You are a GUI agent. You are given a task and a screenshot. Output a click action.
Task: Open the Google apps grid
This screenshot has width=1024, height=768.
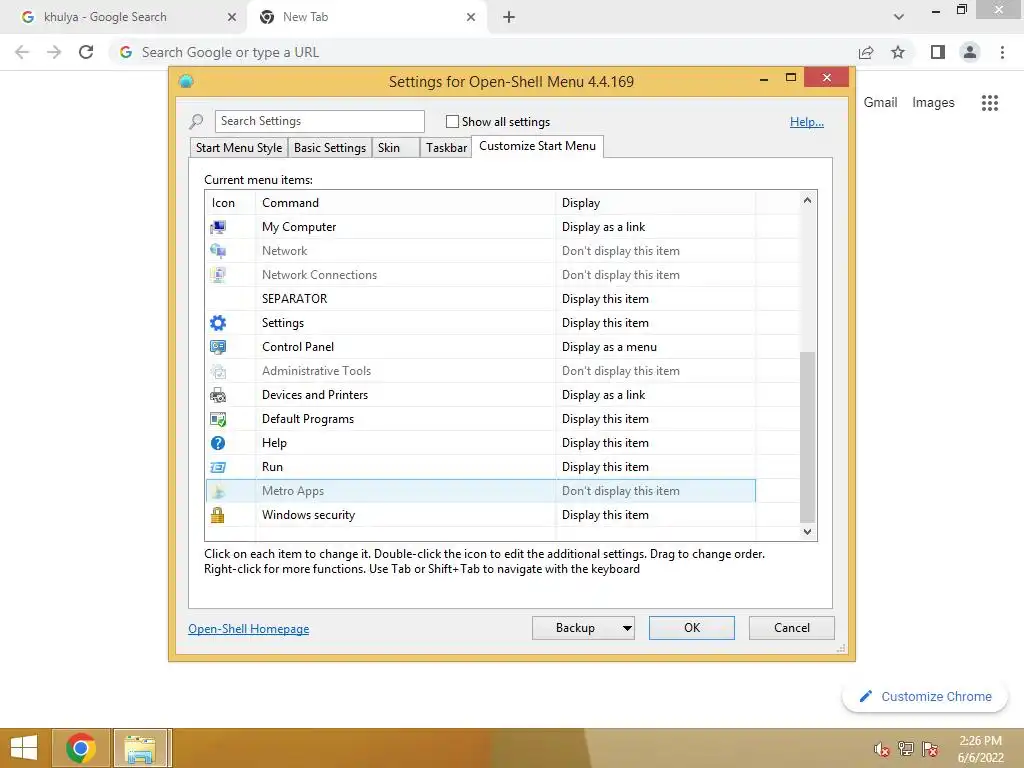(x=989, y=103)
